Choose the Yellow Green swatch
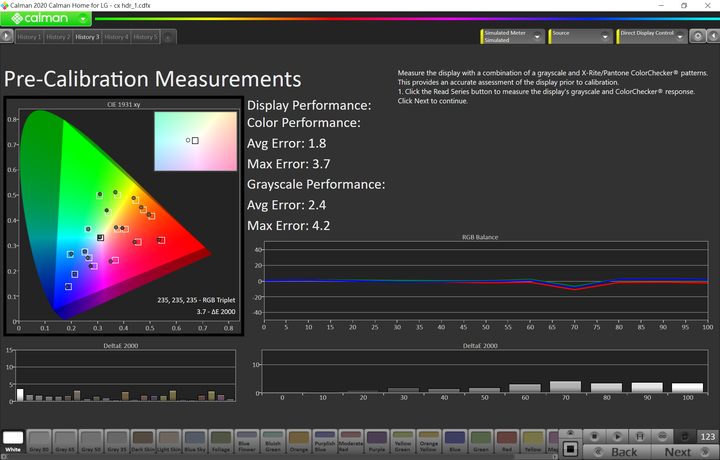Image resolution: width=720 pixels, height=460 pixels. pyautogui.click(x=403, y=441)
